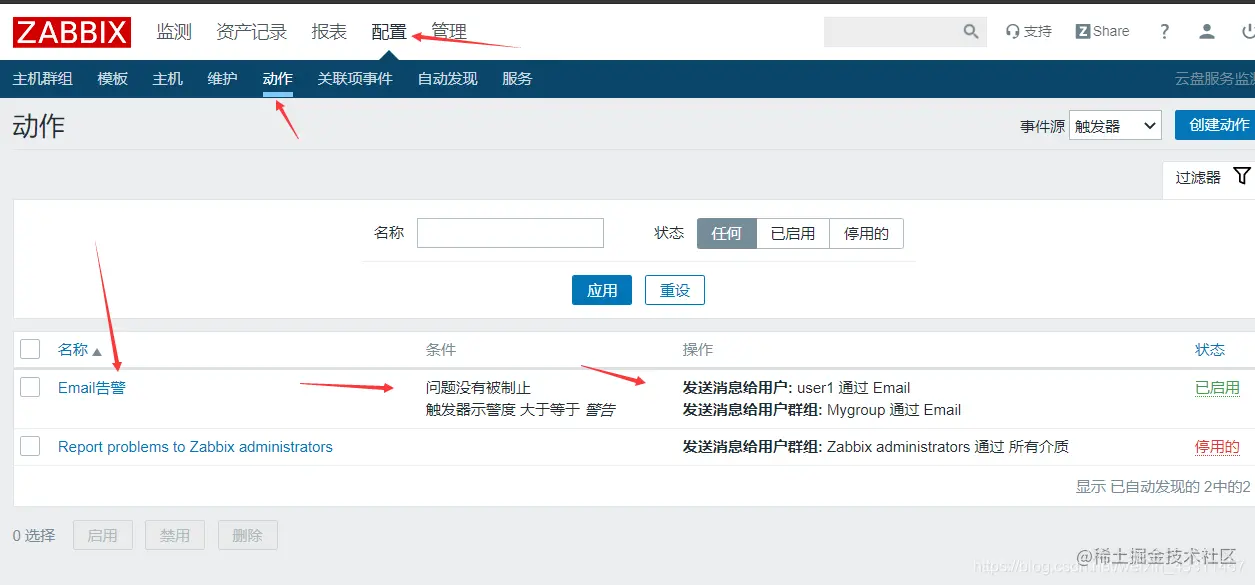The width and height of the screenshot is (1255, 585).
Task: Click the 禁用 bulk button
Action: pyautogui.click(x=175, y=535)
